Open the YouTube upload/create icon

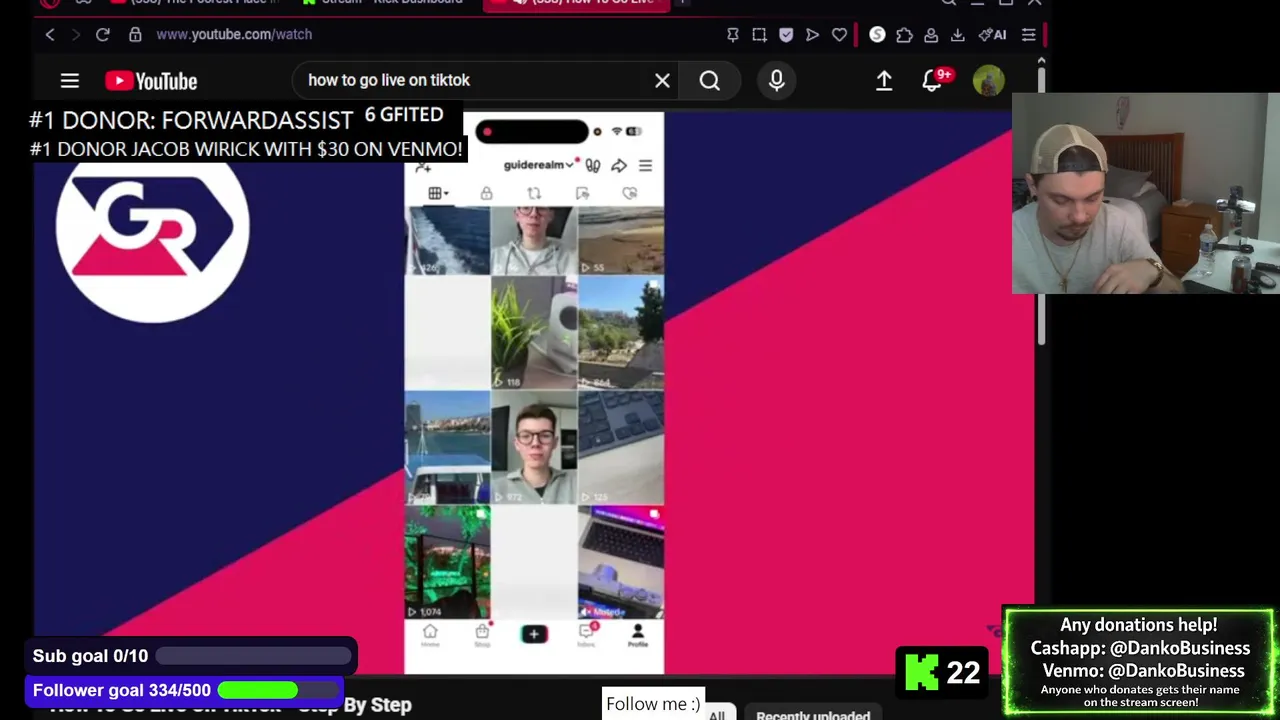click(884, 81)
